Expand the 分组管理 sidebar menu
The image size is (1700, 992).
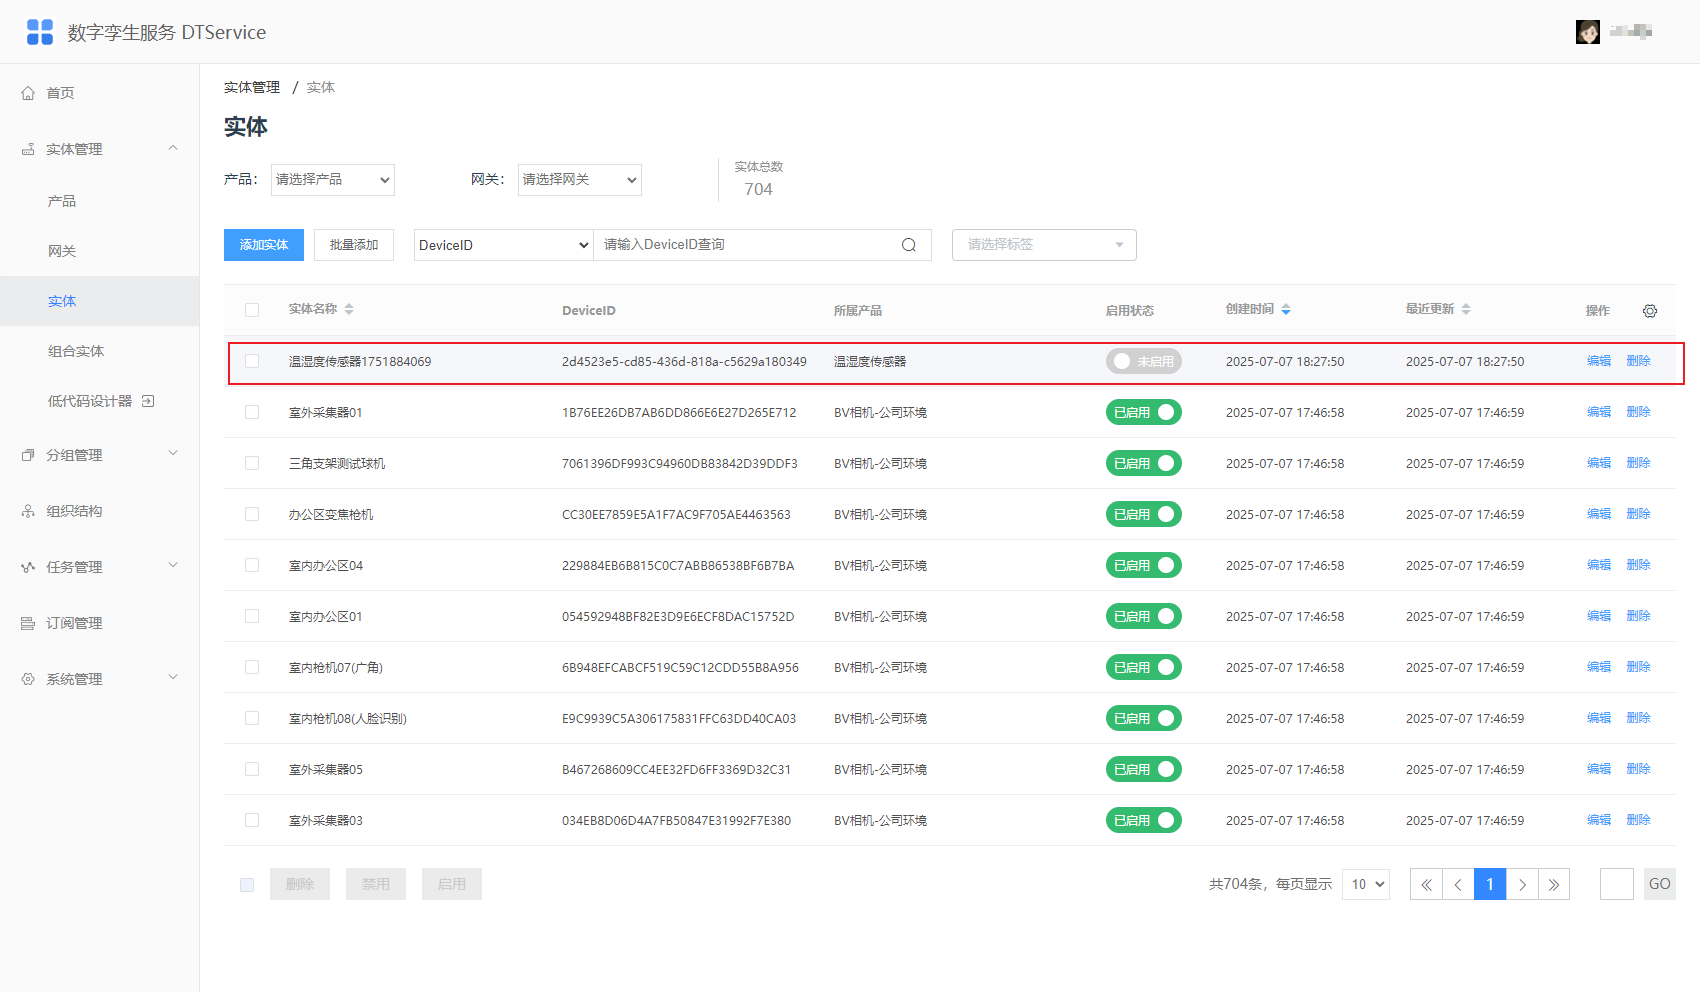100,455
